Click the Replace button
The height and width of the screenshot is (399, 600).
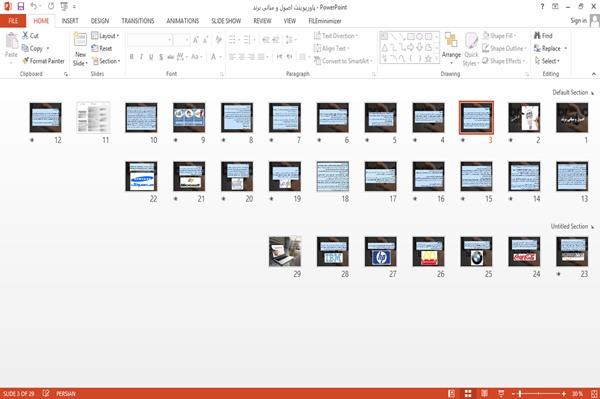(550, 48)
